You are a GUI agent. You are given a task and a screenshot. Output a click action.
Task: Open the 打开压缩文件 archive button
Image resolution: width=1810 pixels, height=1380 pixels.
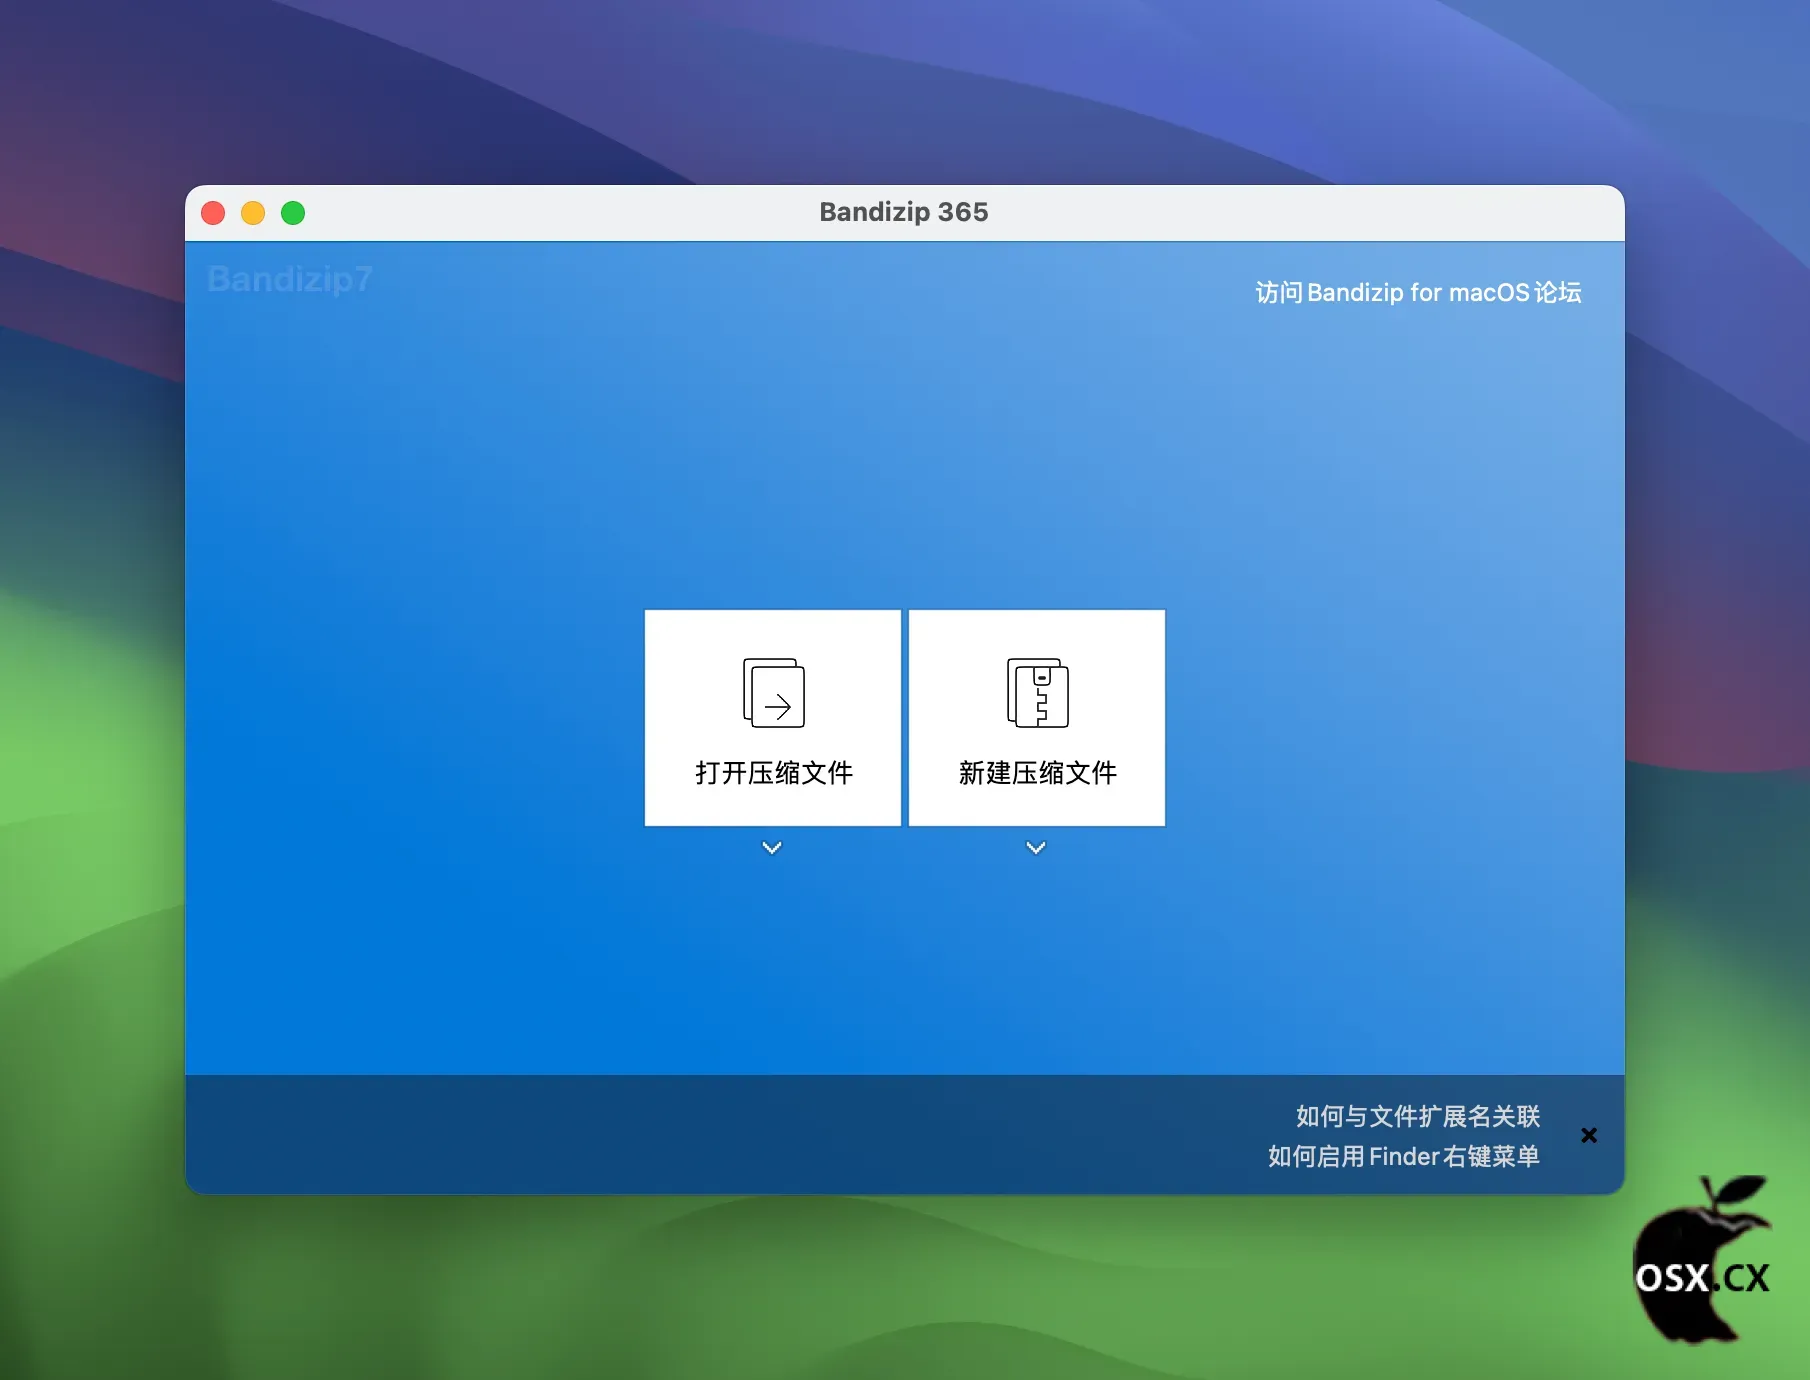[x=773, y=718]
